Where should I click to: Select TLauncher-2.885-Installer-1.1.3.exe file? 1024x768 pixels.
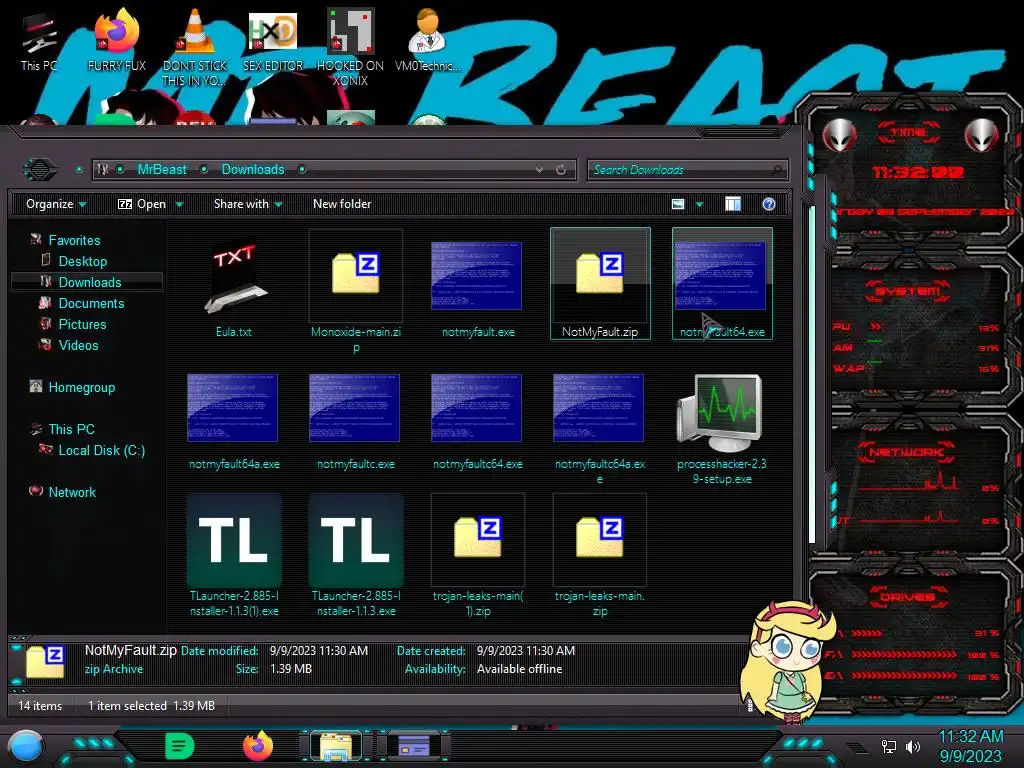click(356, 556)
